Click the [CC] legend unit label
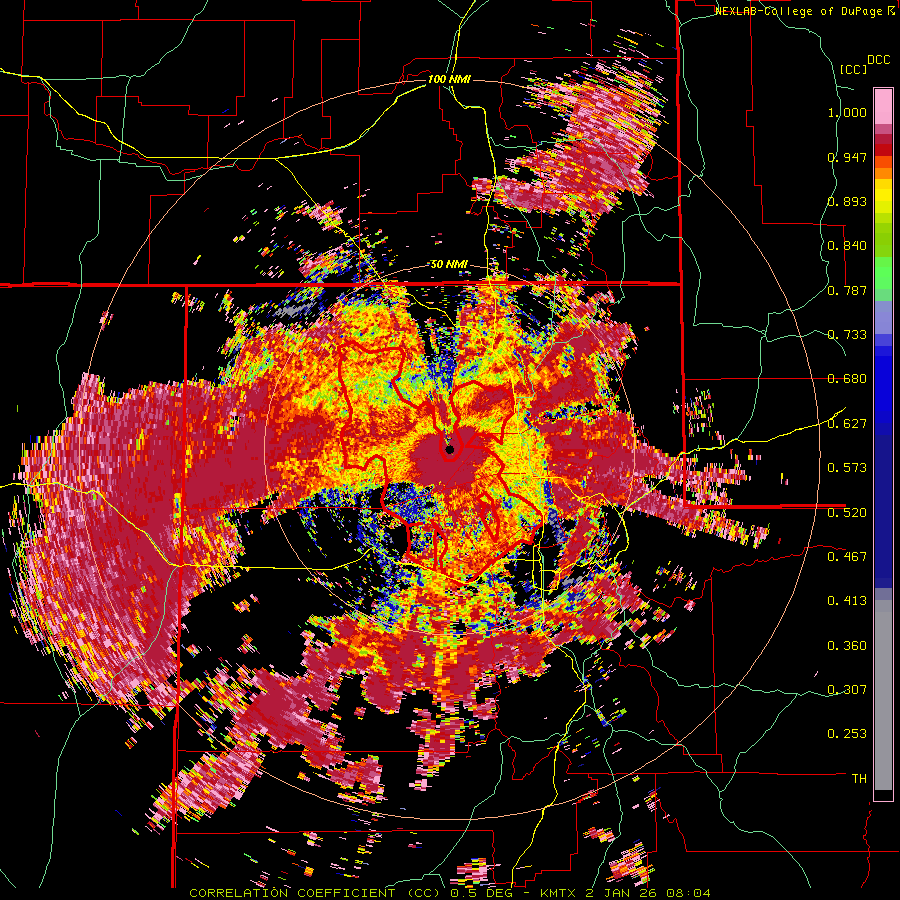Image resolution: width=900 pixels, height=900 pixels. [x=853, y=69]
